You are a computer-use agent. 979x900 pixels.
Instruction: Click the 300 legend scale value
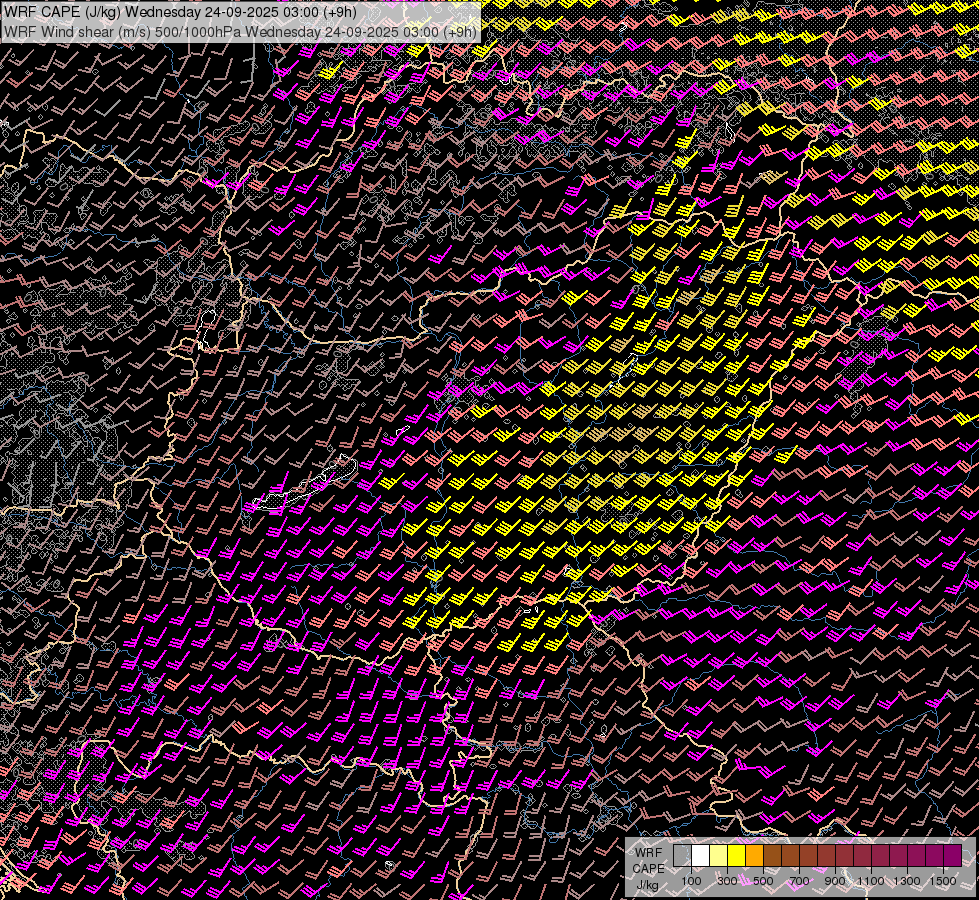[727, 880]
